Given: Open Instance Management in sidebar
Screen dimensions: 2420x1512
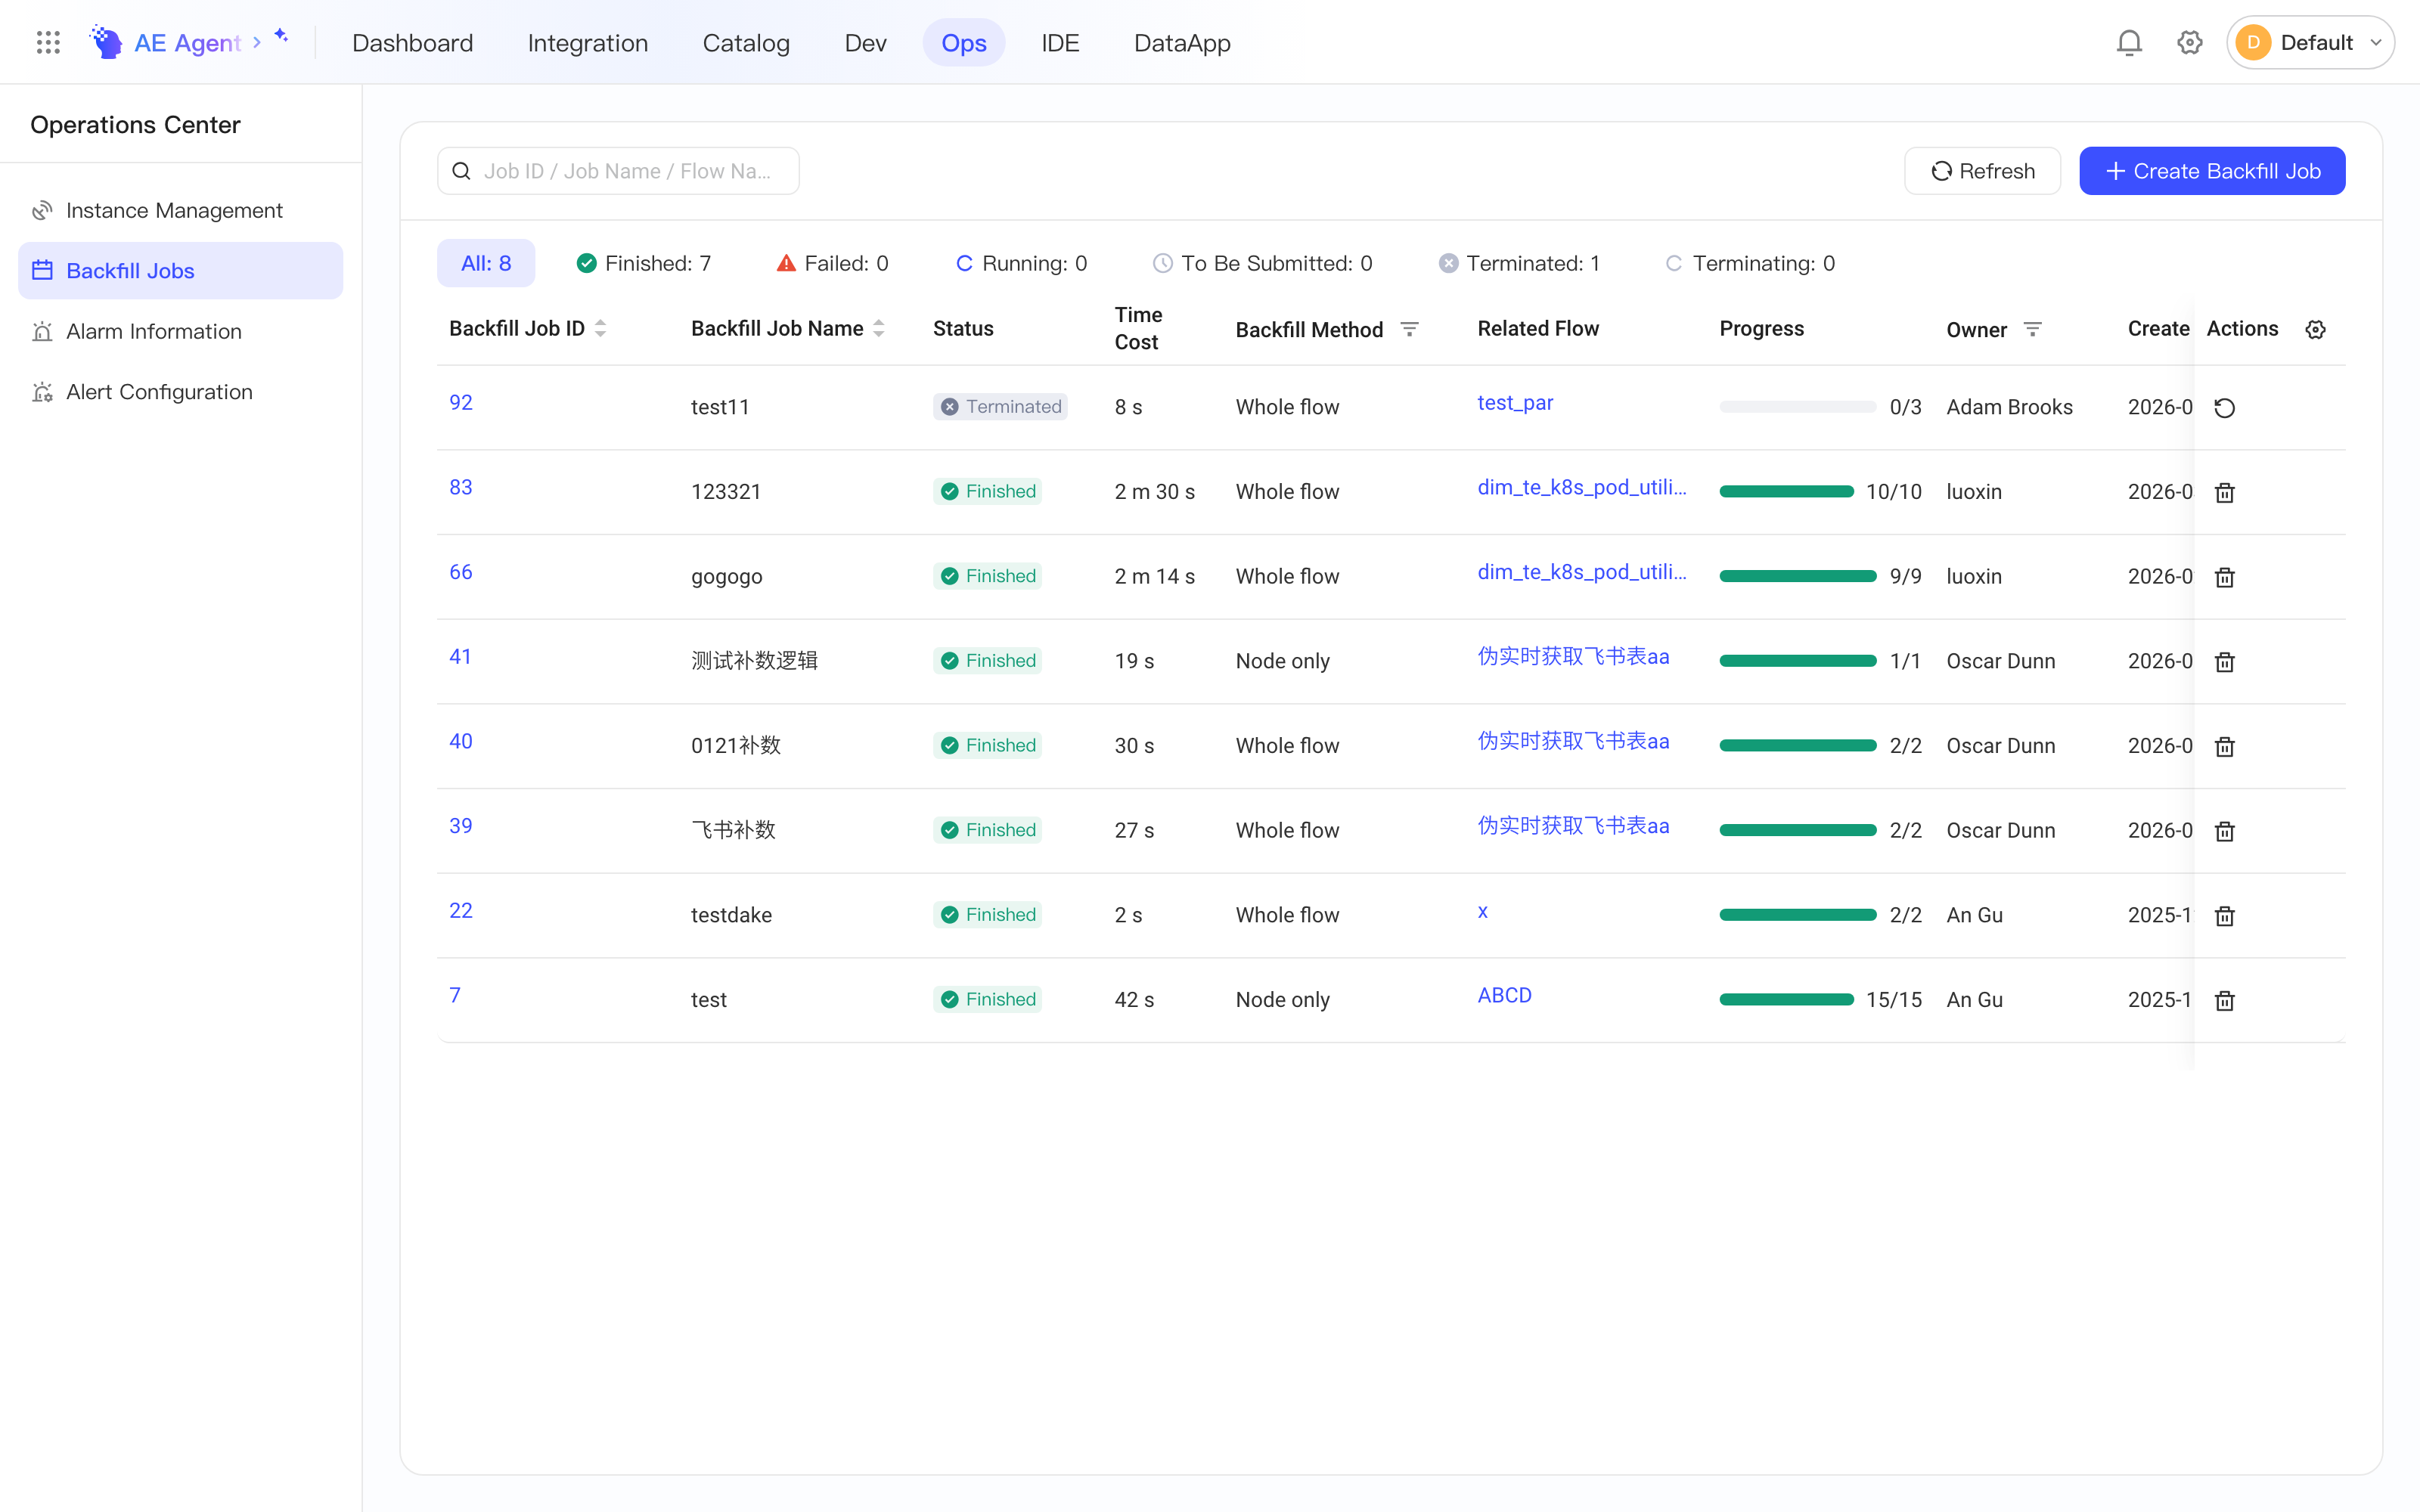Looking at the screenshot, I should pyautogui.click(x=180, y=210).
